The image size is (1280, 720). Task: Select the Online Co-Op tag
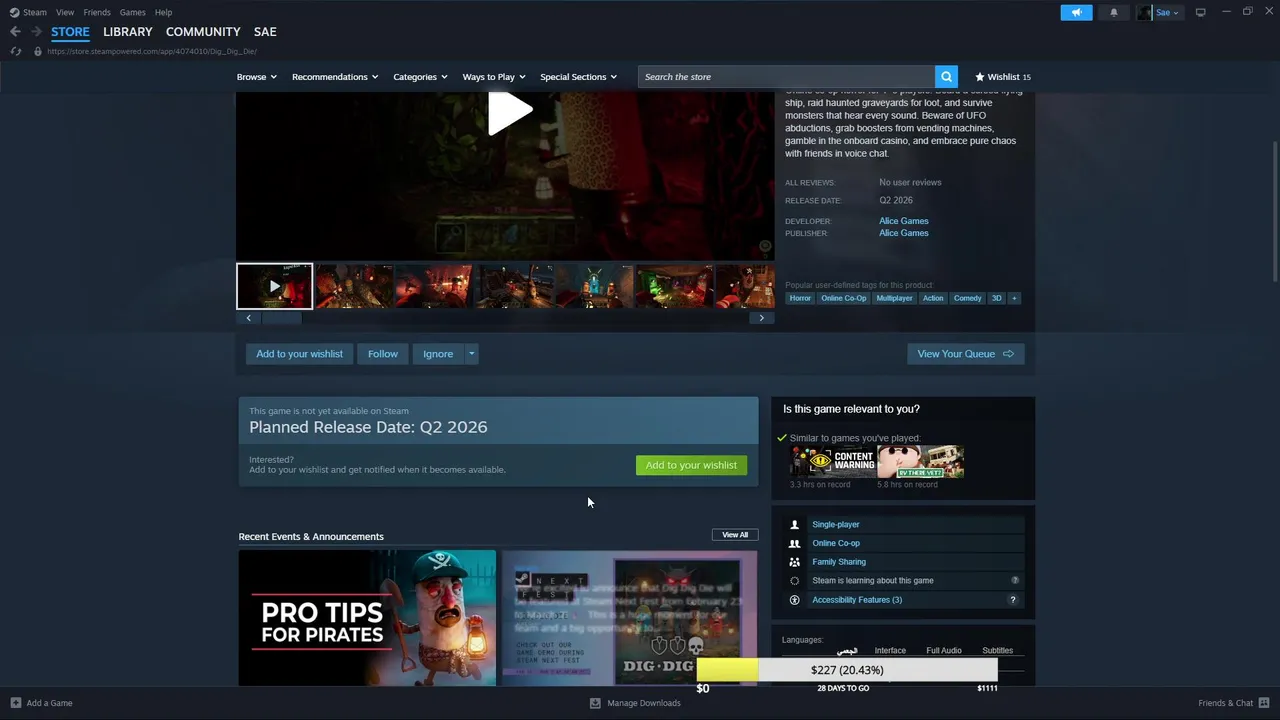tap(844, 298)
